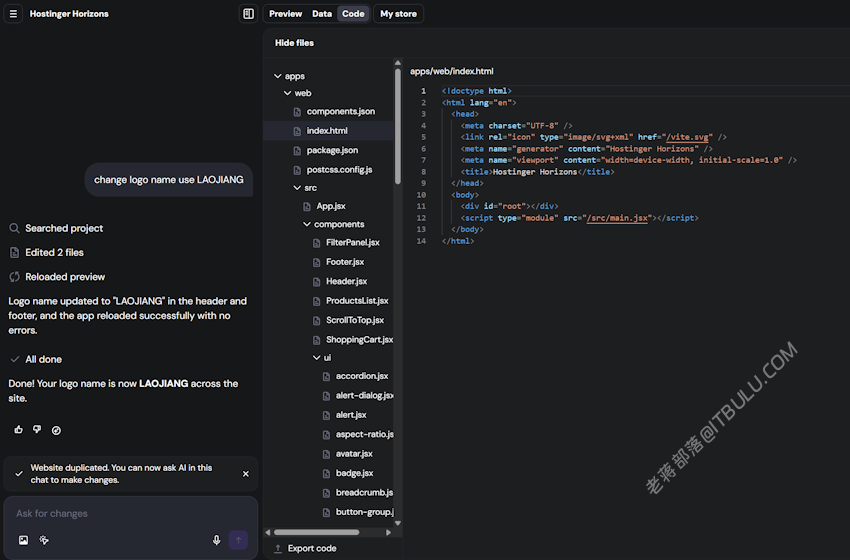The height and width of the screenshot is (560, 850).
Task: Switch to the Preview tab
Action: (x=285, y=14)
